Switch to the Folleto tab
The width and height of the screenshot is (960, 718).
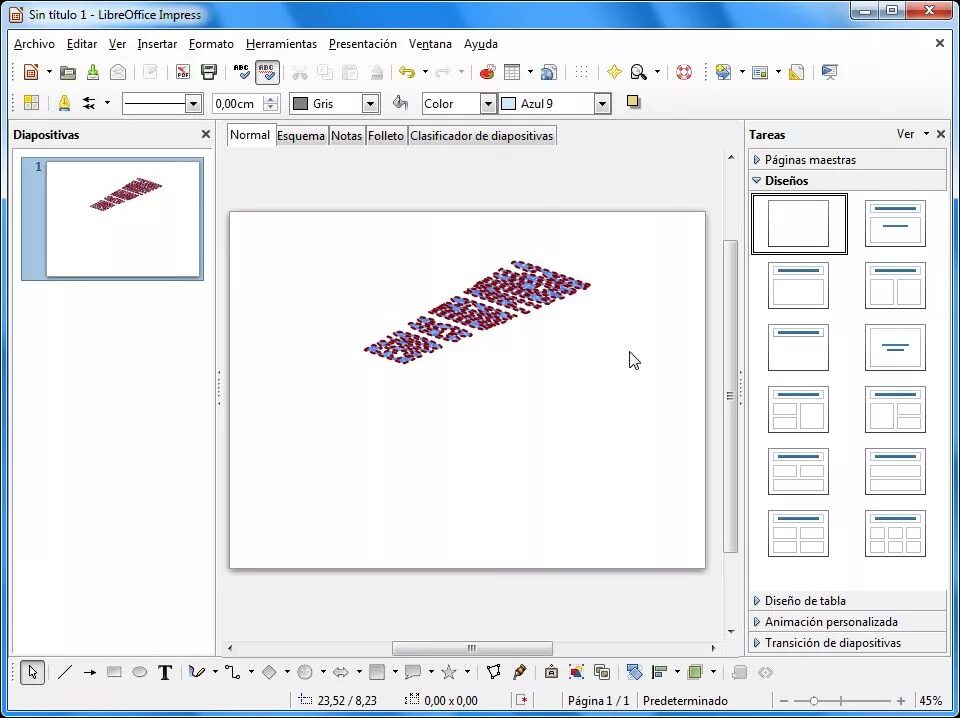pos(386,136)
